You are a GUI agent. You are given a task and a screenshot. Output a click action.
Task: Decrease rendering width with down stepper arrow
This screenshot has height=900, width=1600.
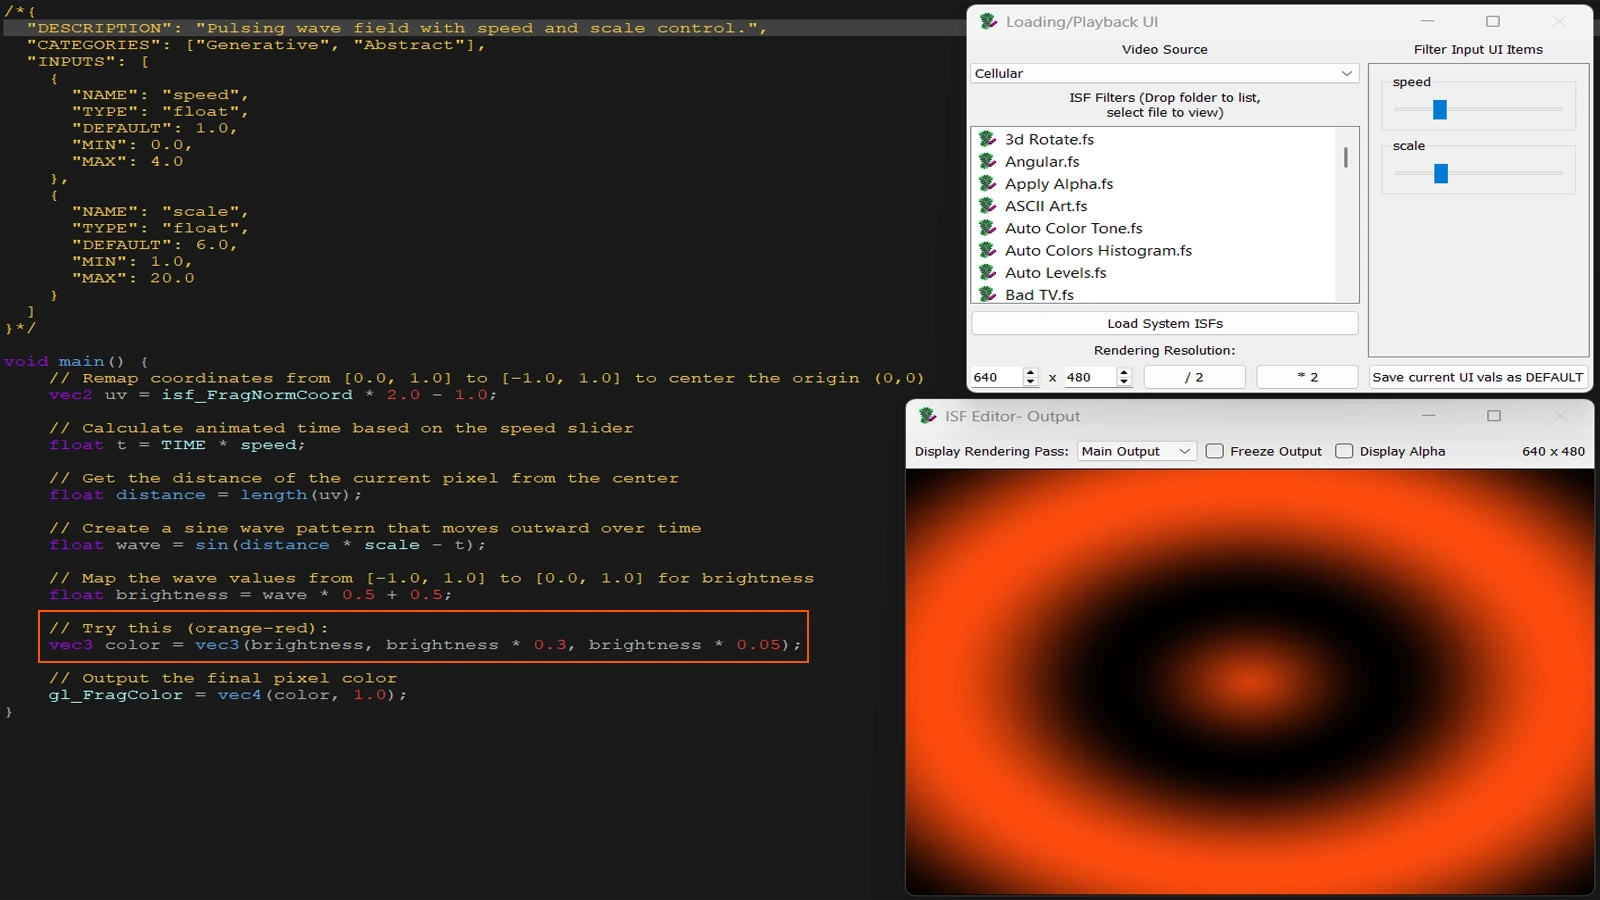click(x=1031, y=382)
